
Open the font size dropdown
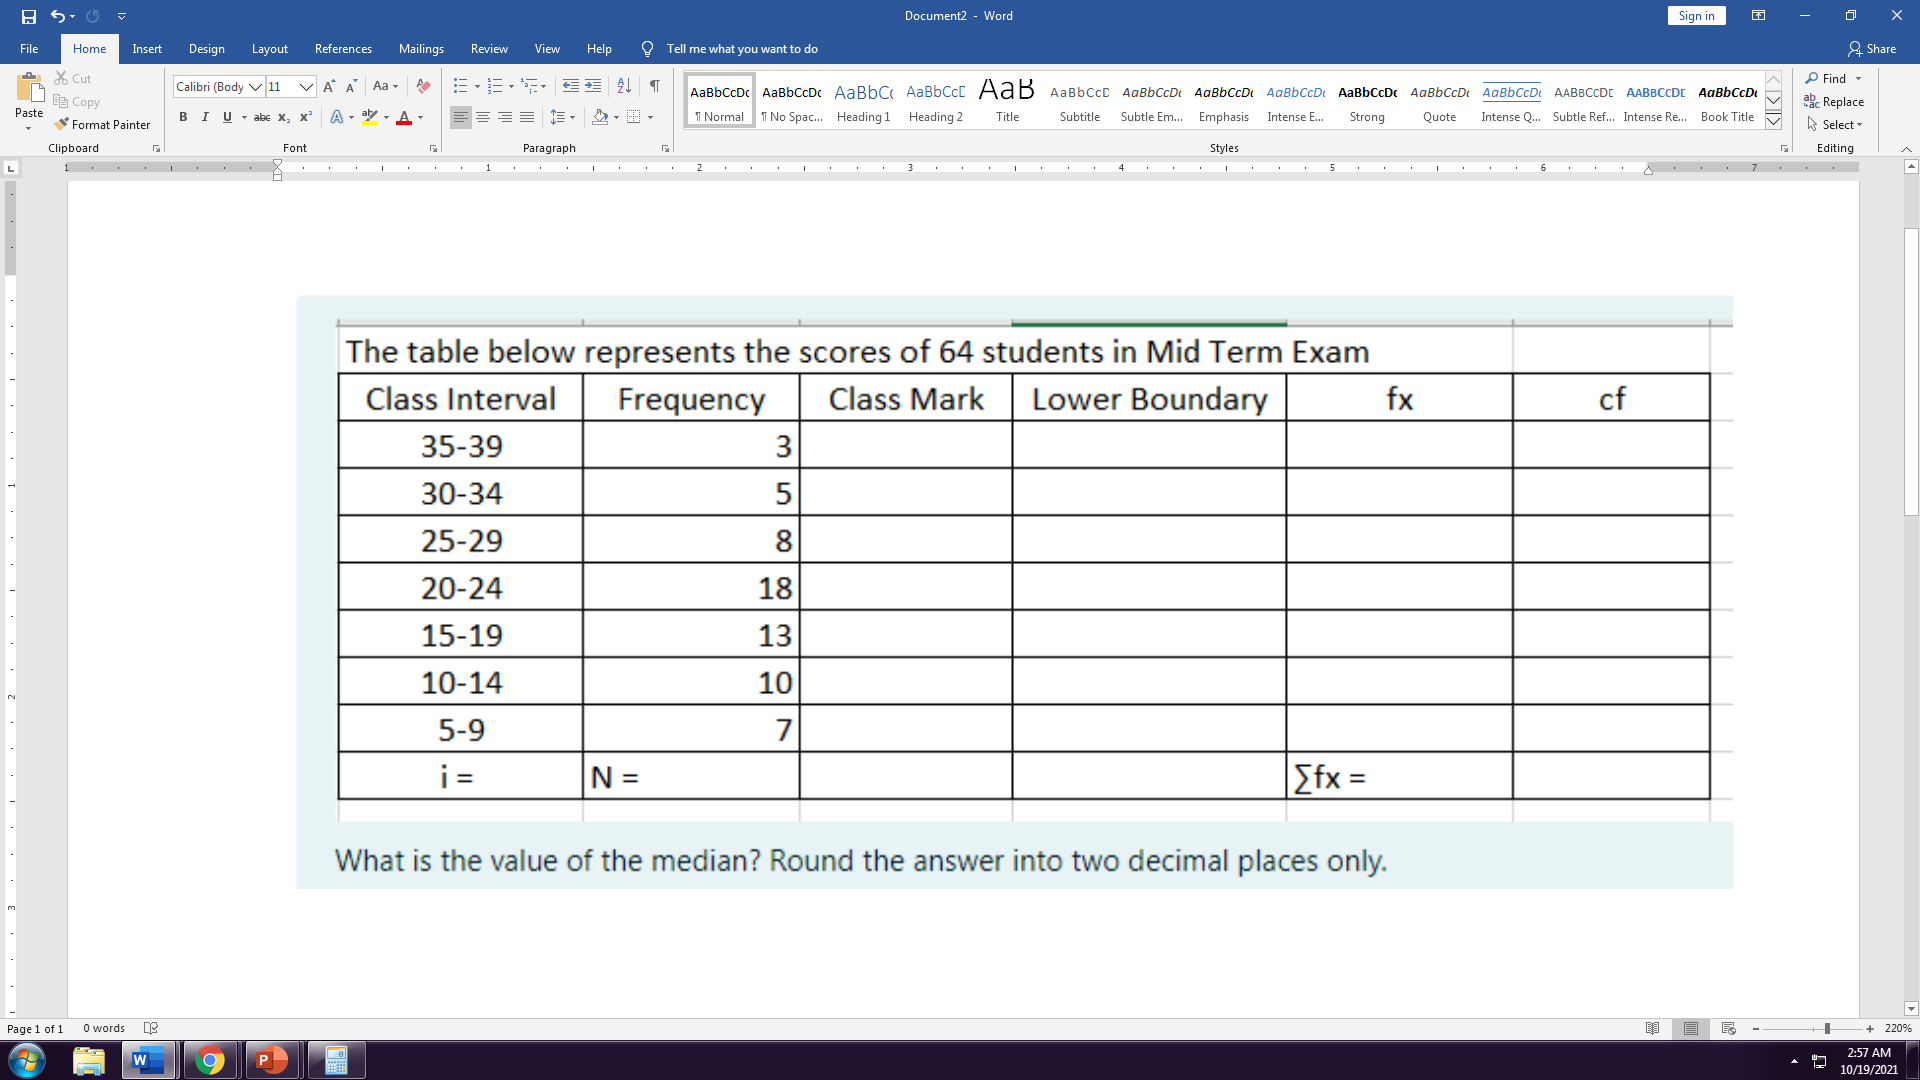(306, 87)
